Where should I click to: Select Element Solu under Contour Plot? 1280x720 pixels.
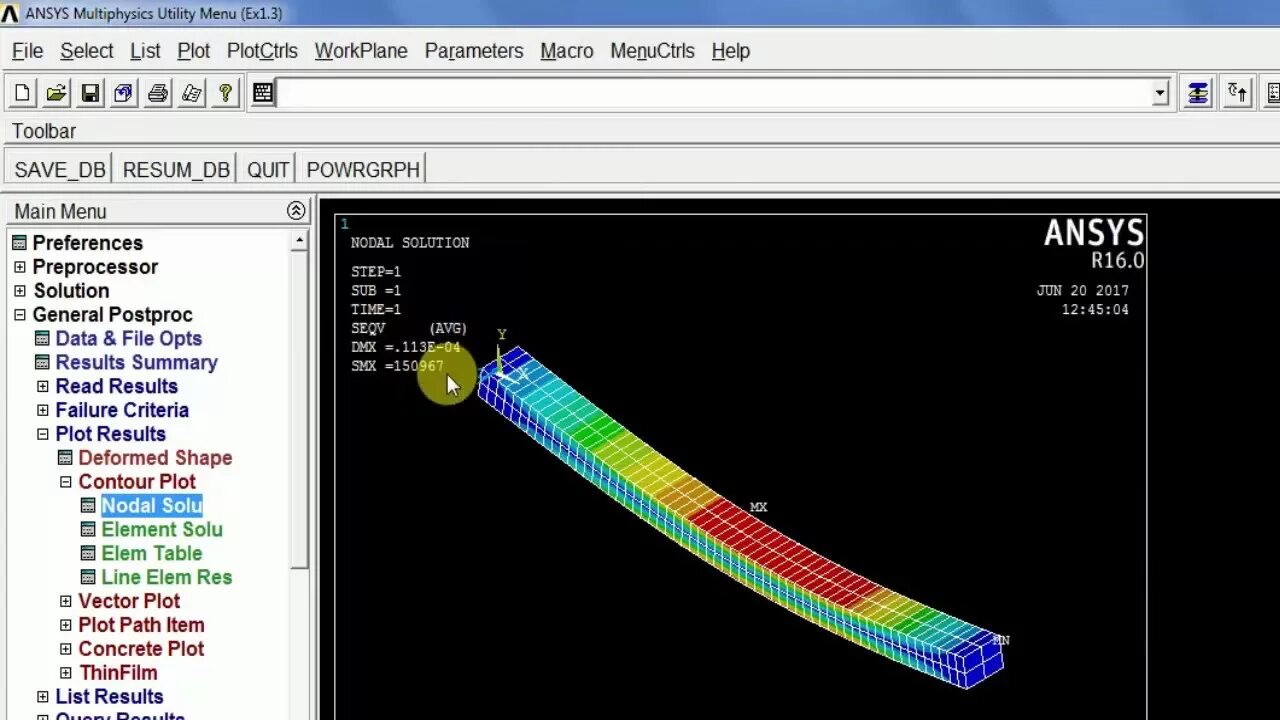click(x=162, y=530)
